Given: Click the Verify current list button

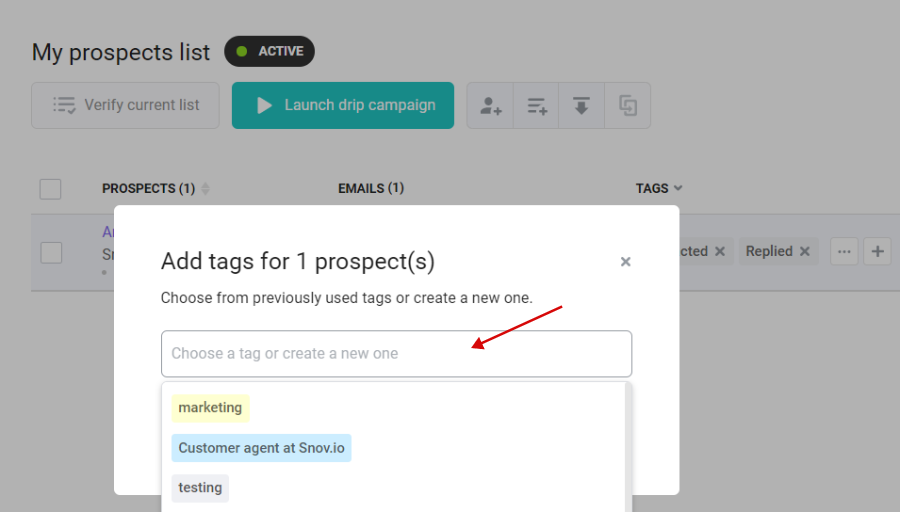Looking at the screenshot, I should (x=125, y=106).
